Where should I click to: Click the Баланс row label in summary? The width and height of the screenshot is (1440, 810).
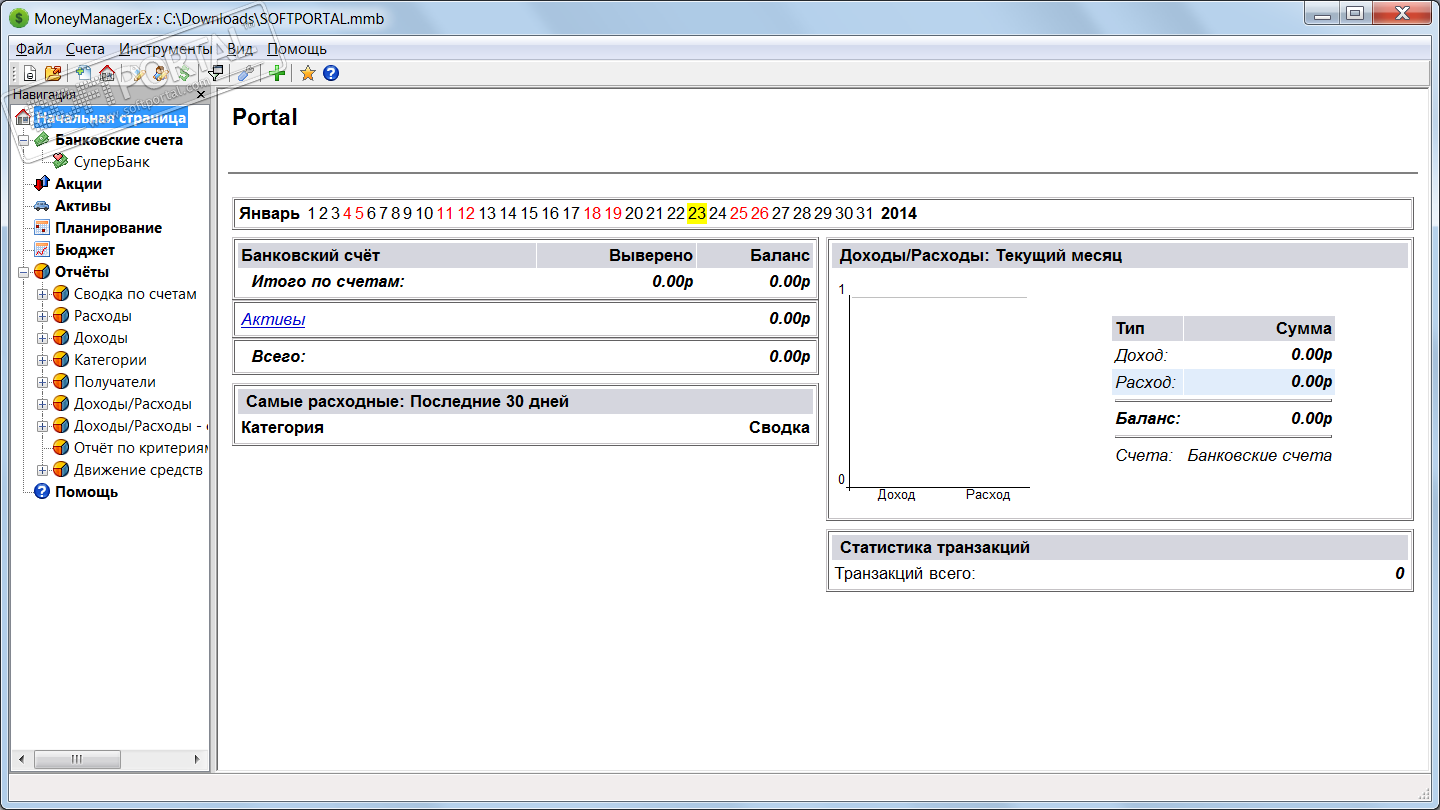click(1148, 419)
